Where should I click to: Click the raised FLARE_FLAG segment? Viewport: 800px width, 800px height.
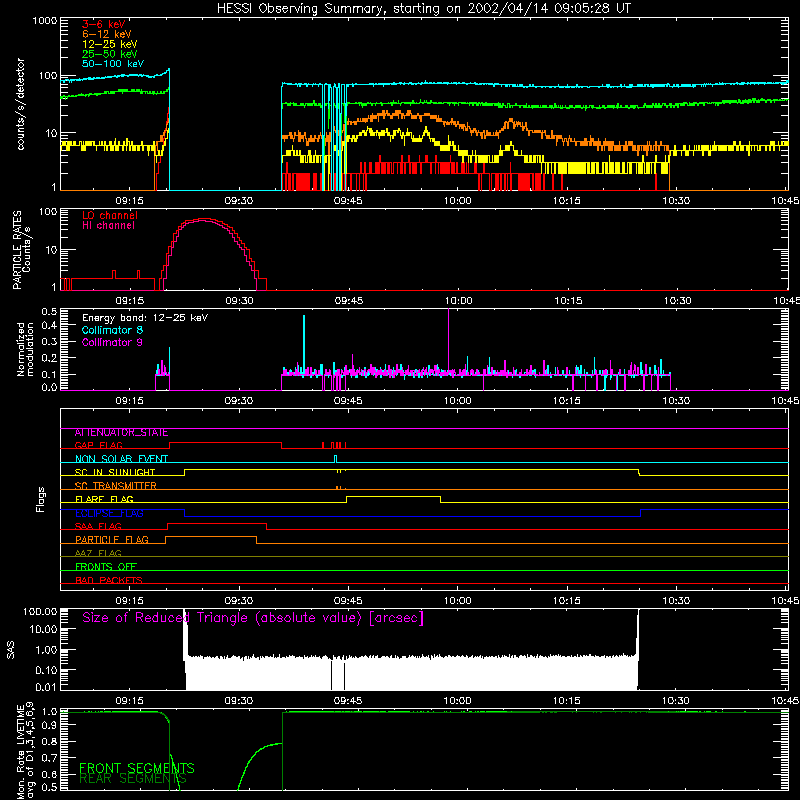393,496
